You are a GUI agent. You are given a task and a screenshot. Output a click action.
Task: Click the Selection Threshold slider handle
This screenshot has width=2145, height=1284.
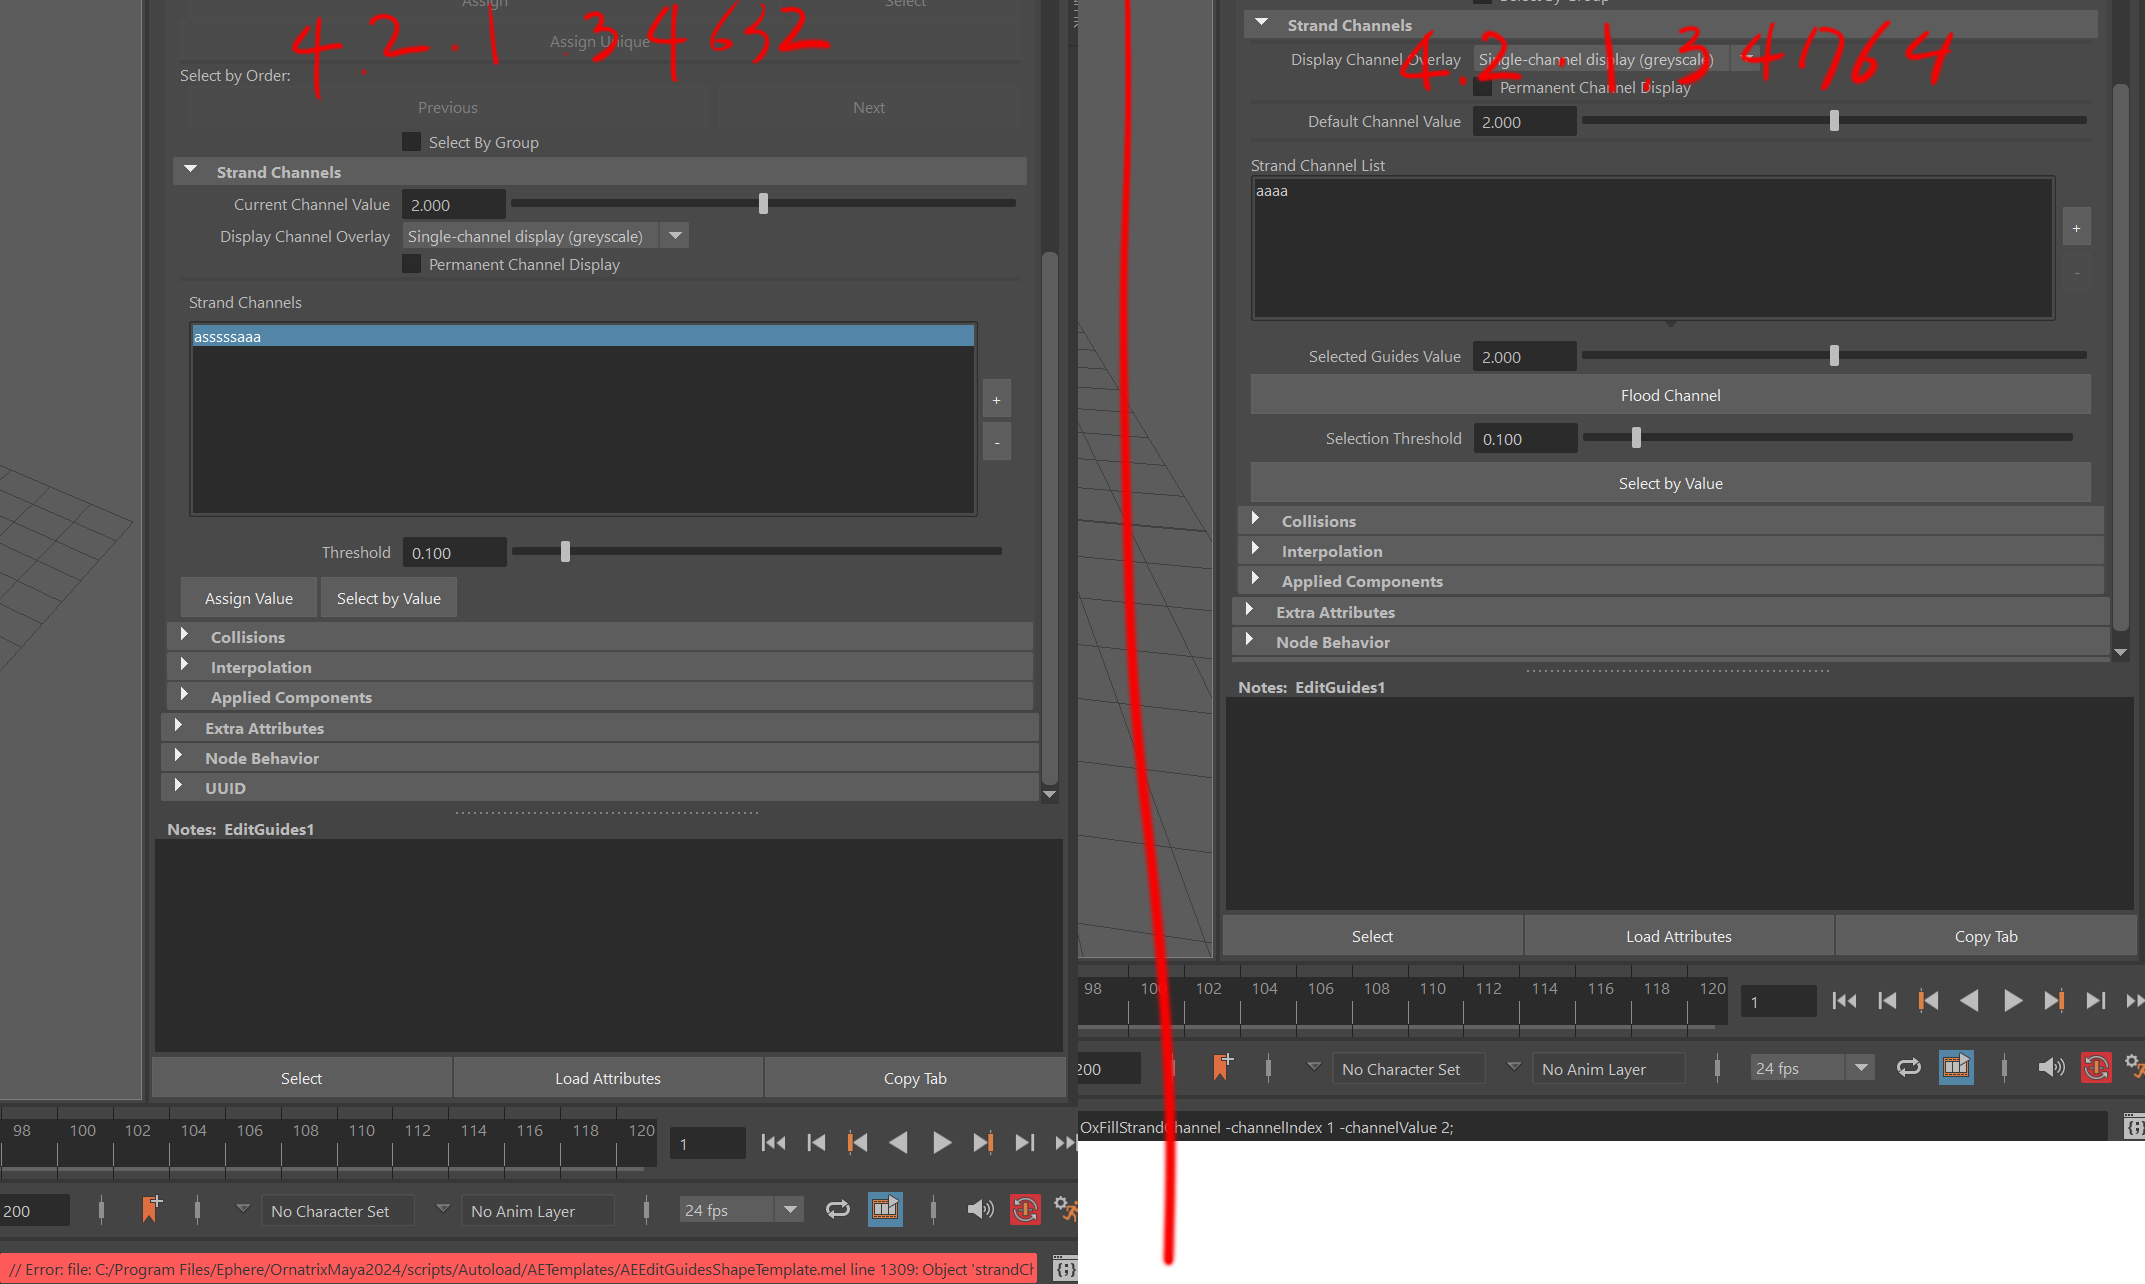tap(1636, 438)
